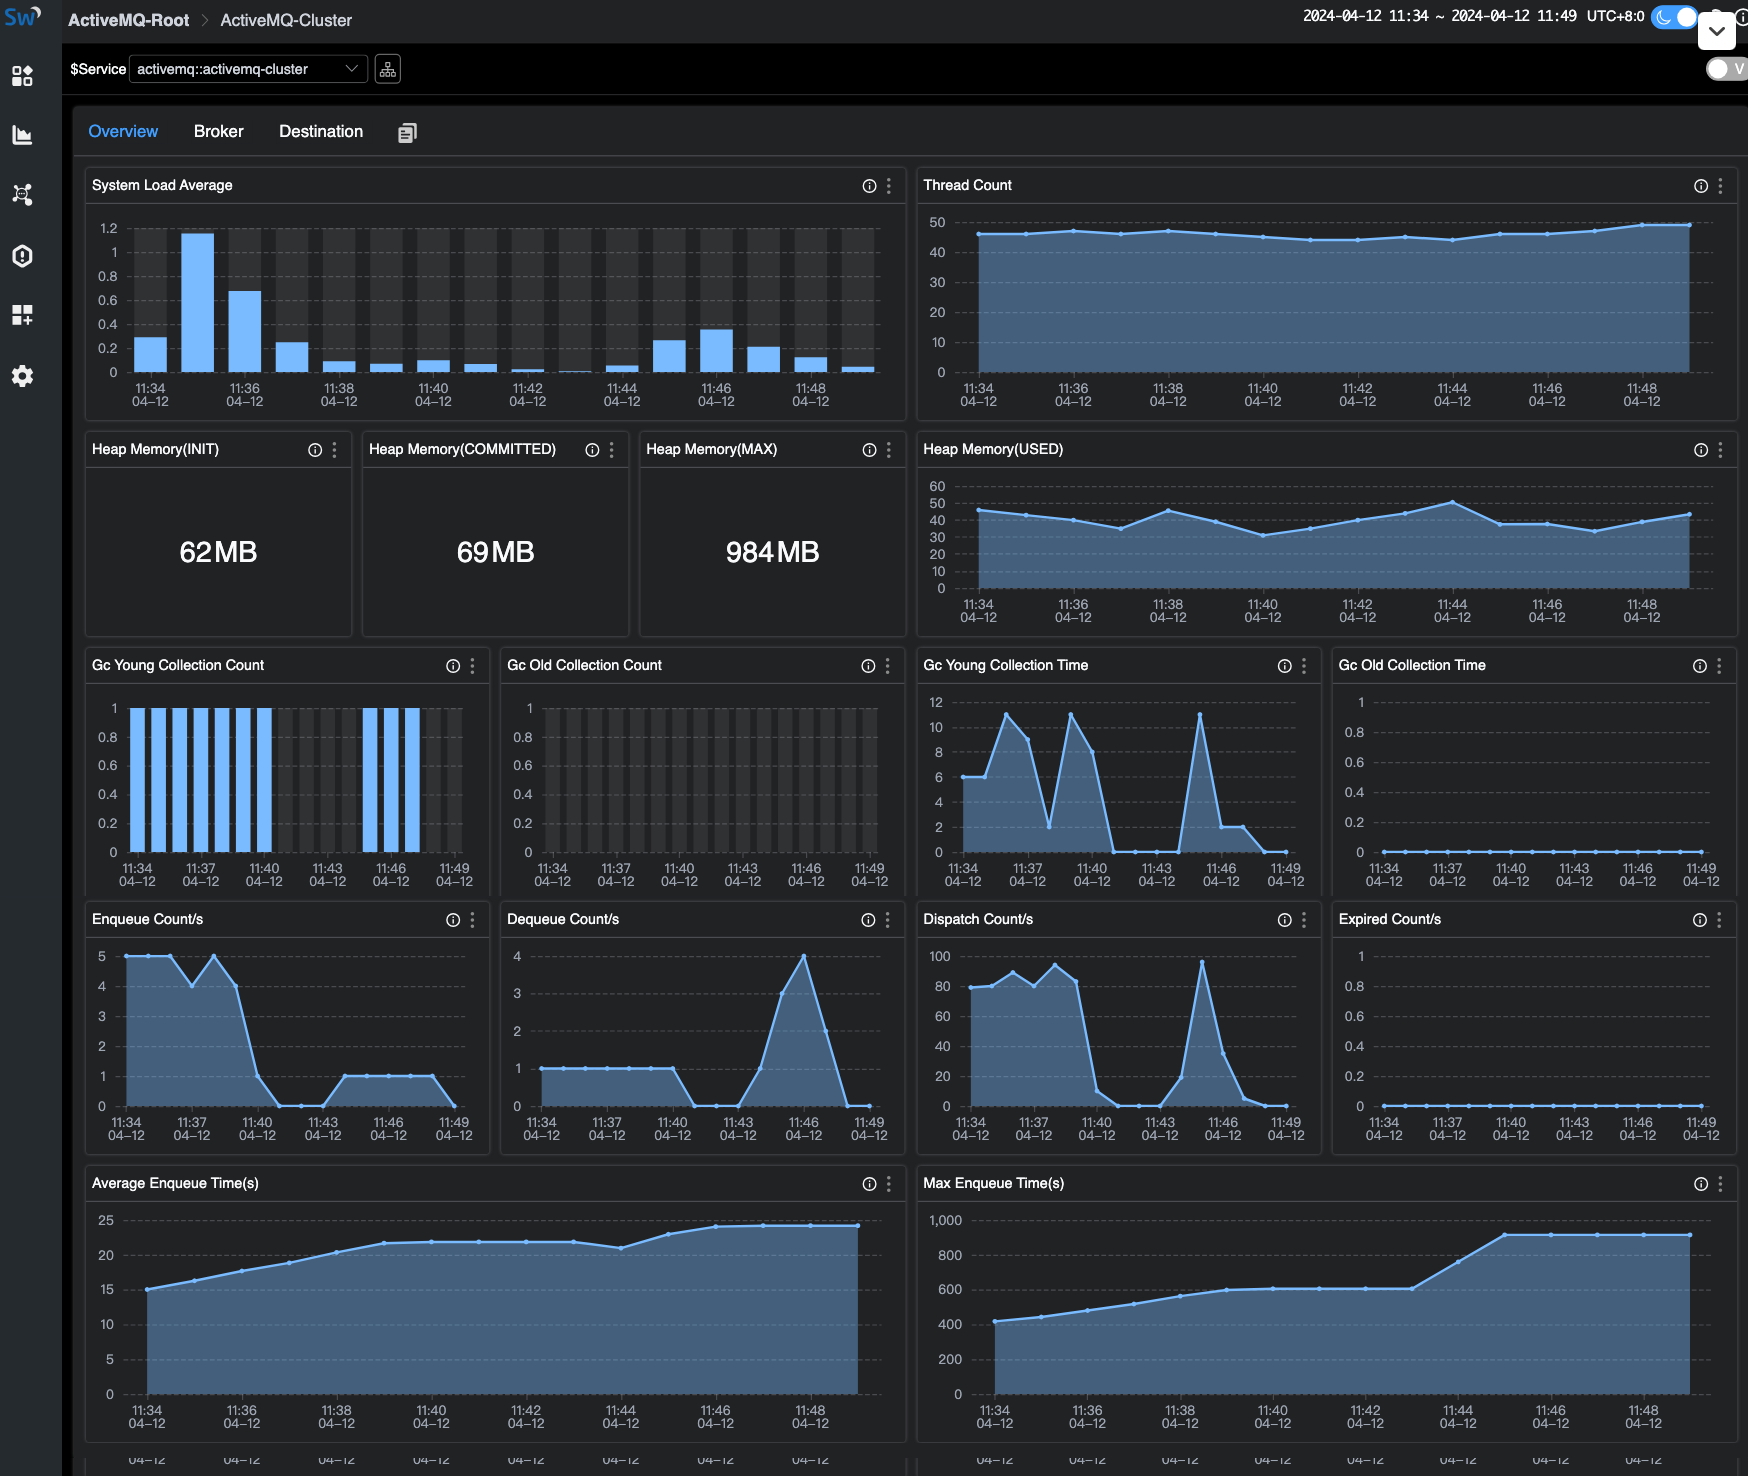Open the three-dot menu on System Load Average
Screen dimensions: 1748x1476
888,185
